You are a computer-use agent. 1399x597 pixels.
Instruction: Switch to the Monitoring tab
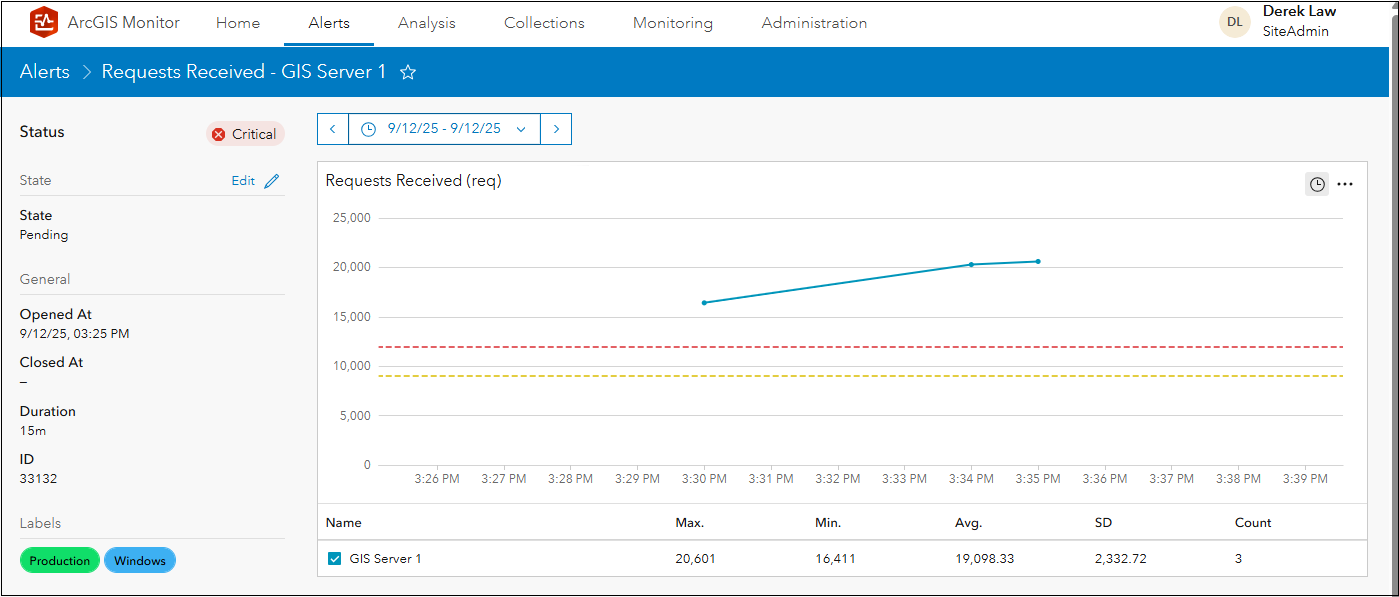pos(673,23)
